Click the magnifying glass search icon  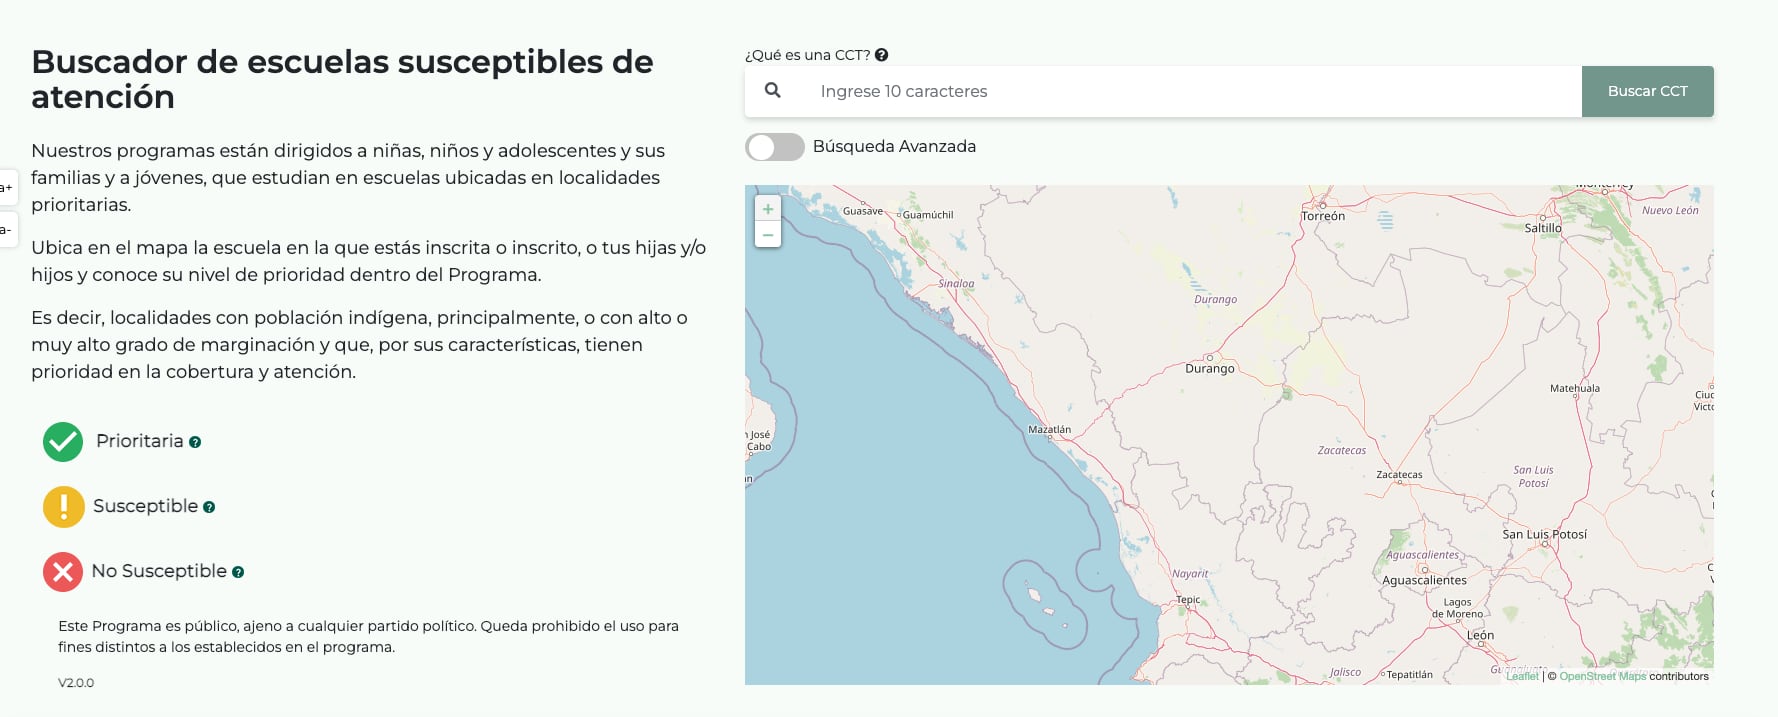click(x=775, y=90)
